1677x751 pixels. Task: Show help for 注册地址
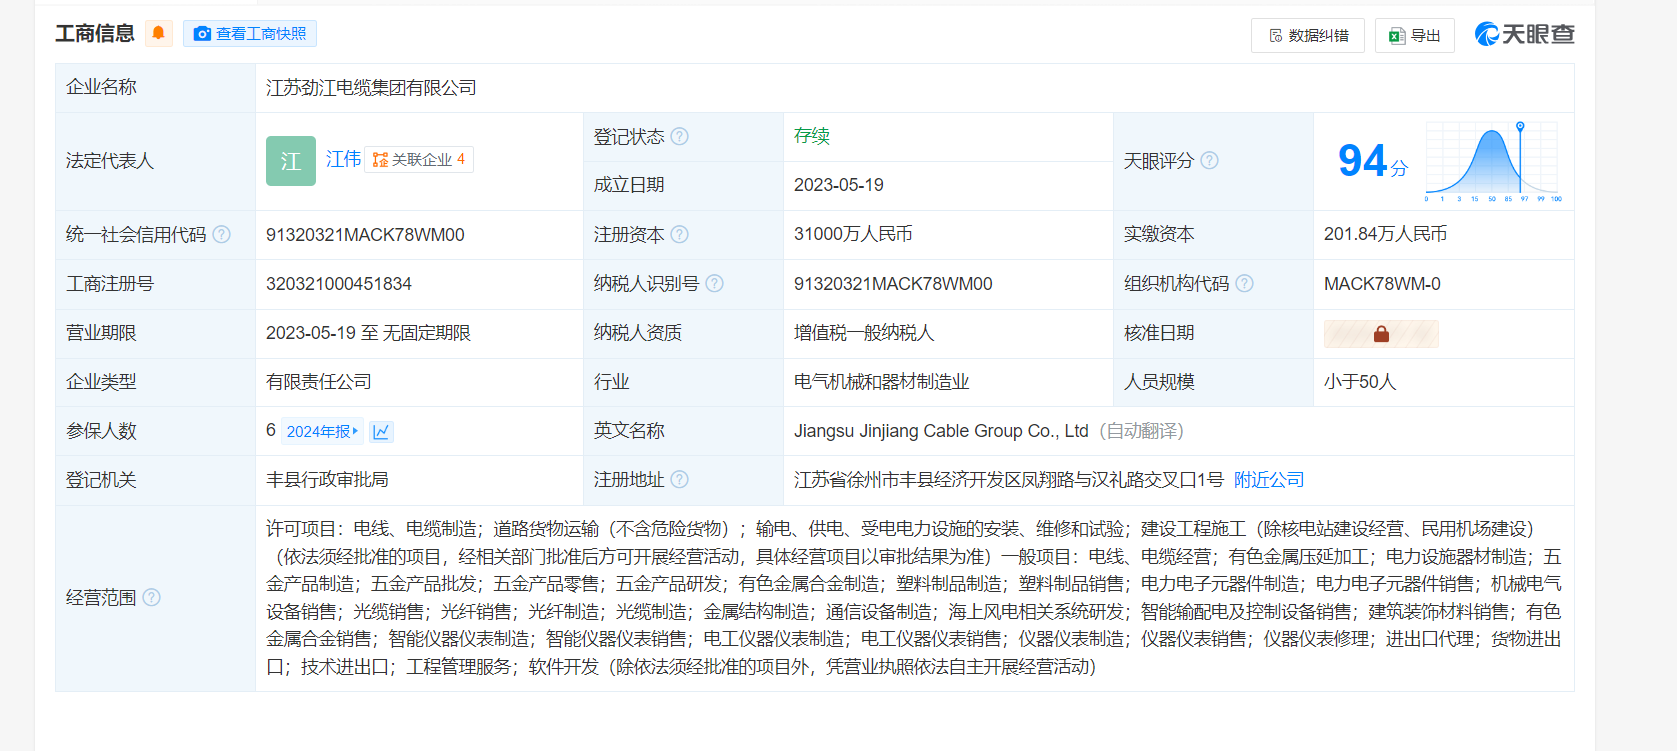679,479
